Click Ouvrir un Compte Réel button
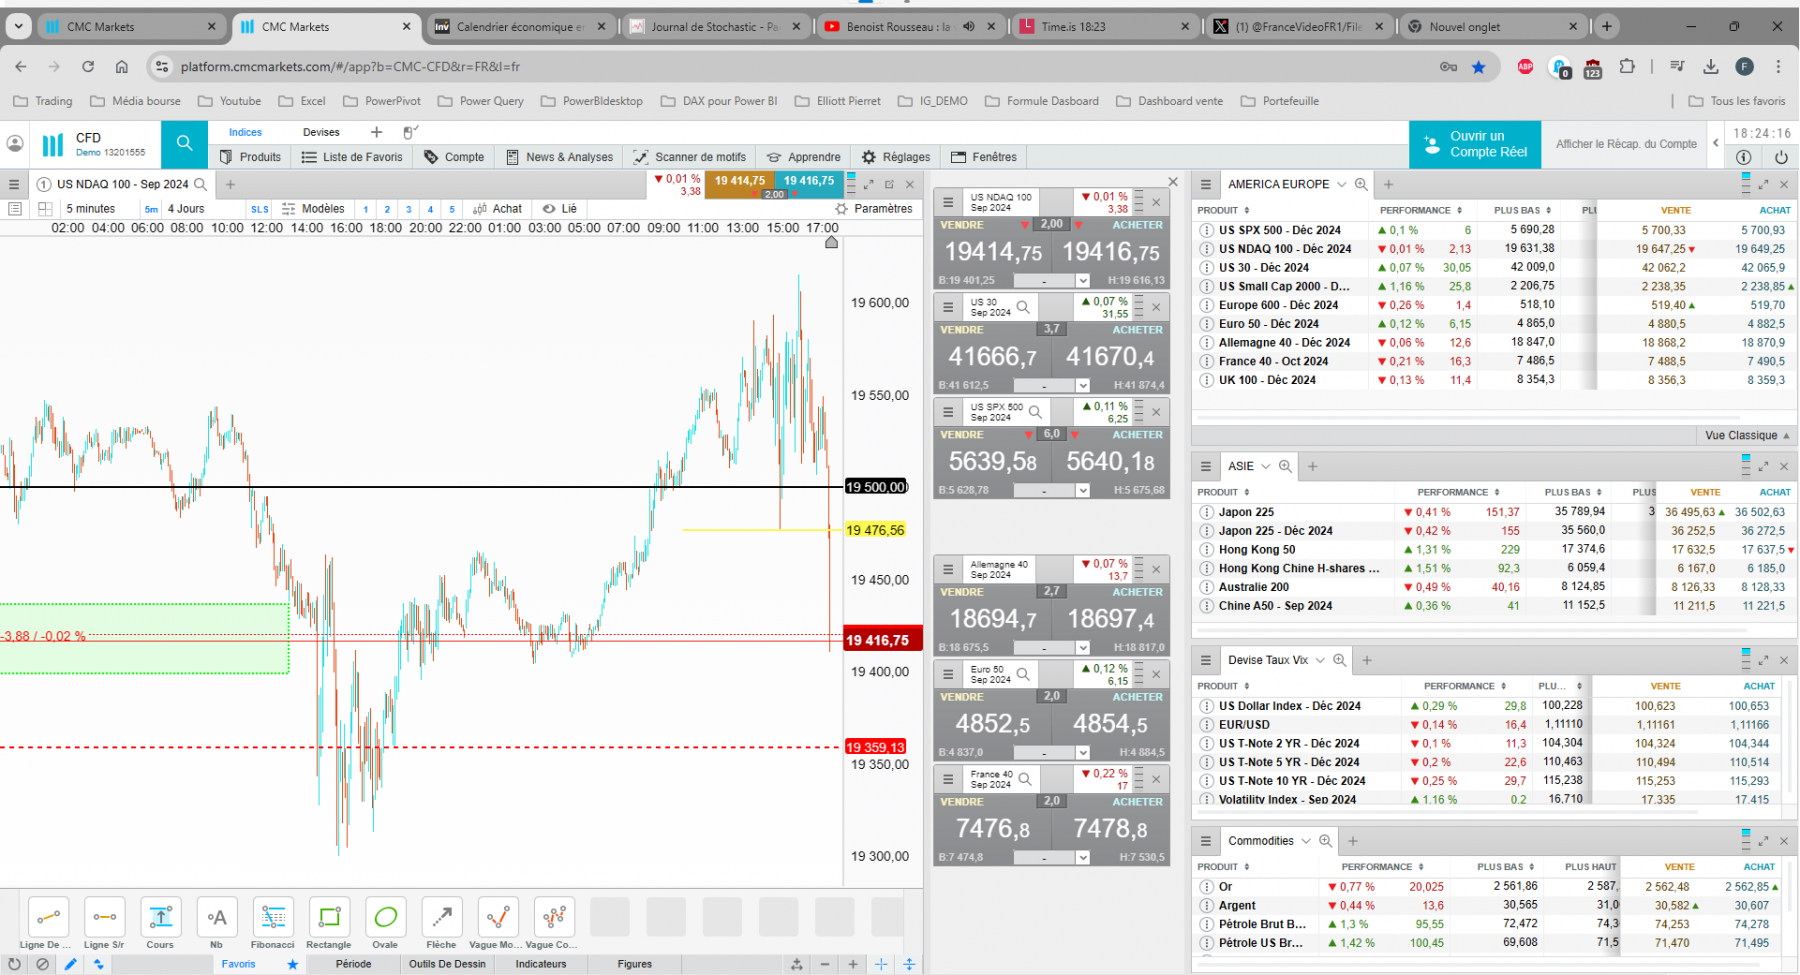 (x=1475, y=144)
